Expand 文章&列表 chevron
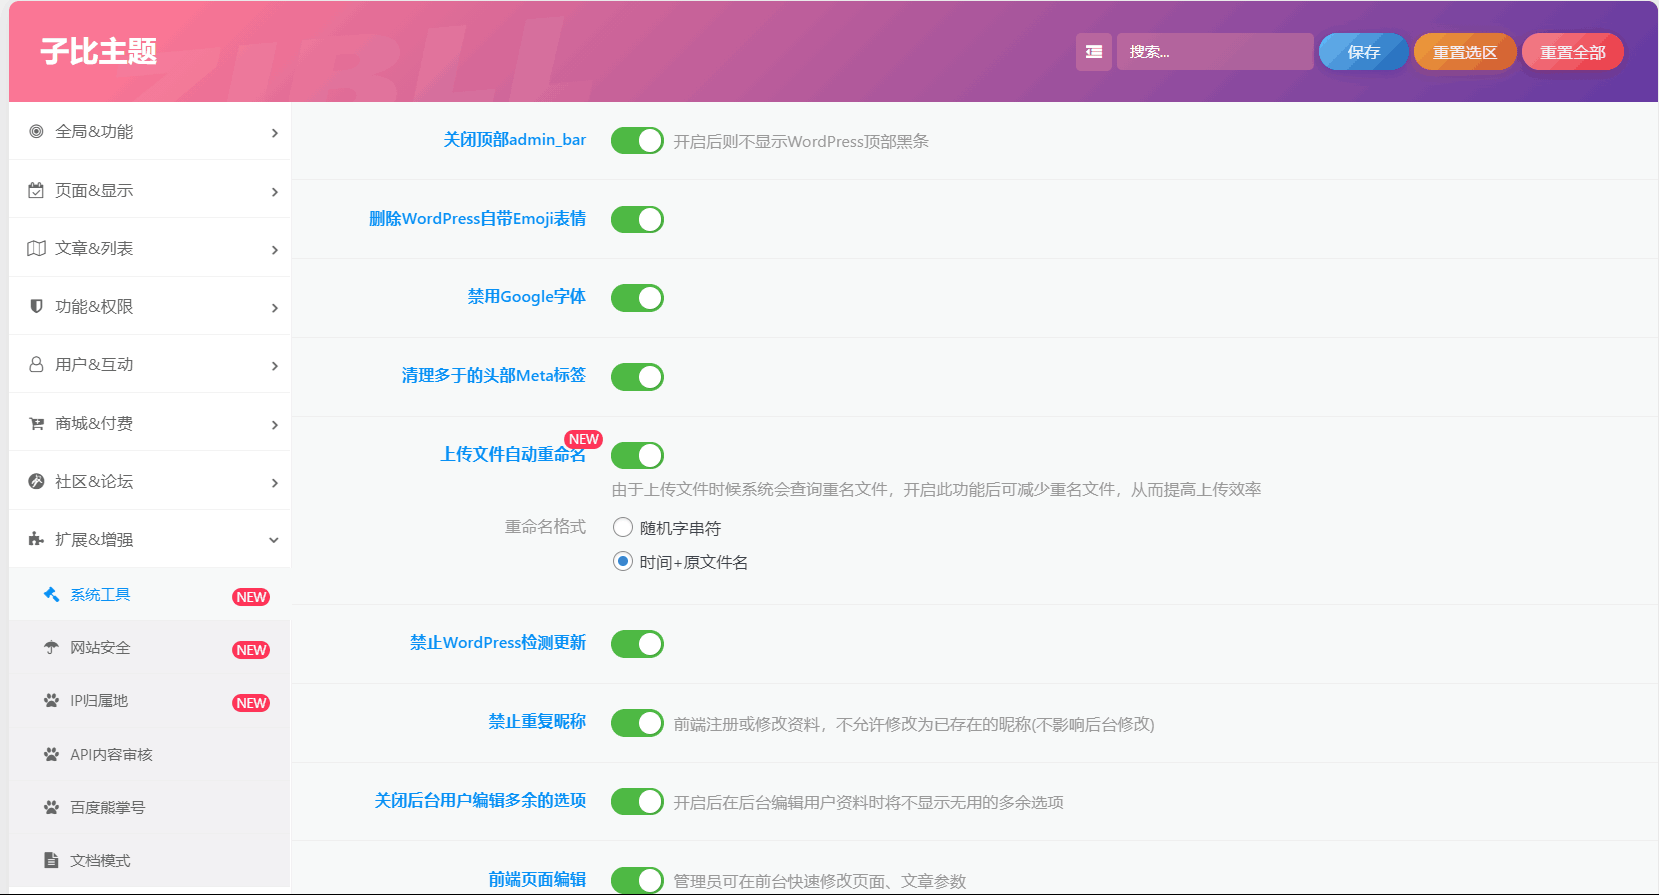This screenshot has height=895, width=1659. 274,250
